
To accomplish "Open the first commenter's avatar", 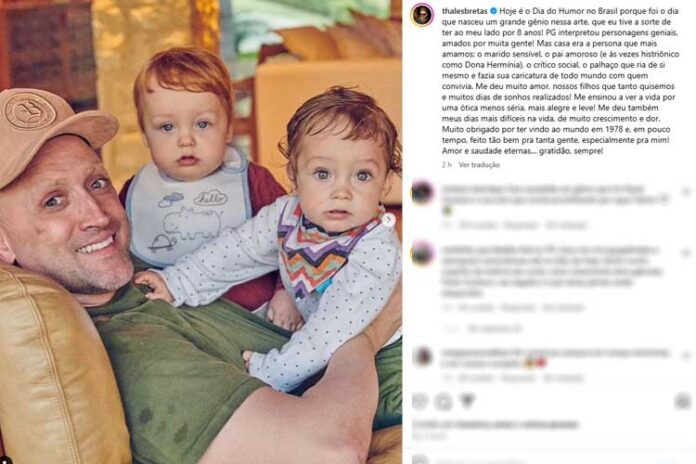I will click(x=422, y=193).
